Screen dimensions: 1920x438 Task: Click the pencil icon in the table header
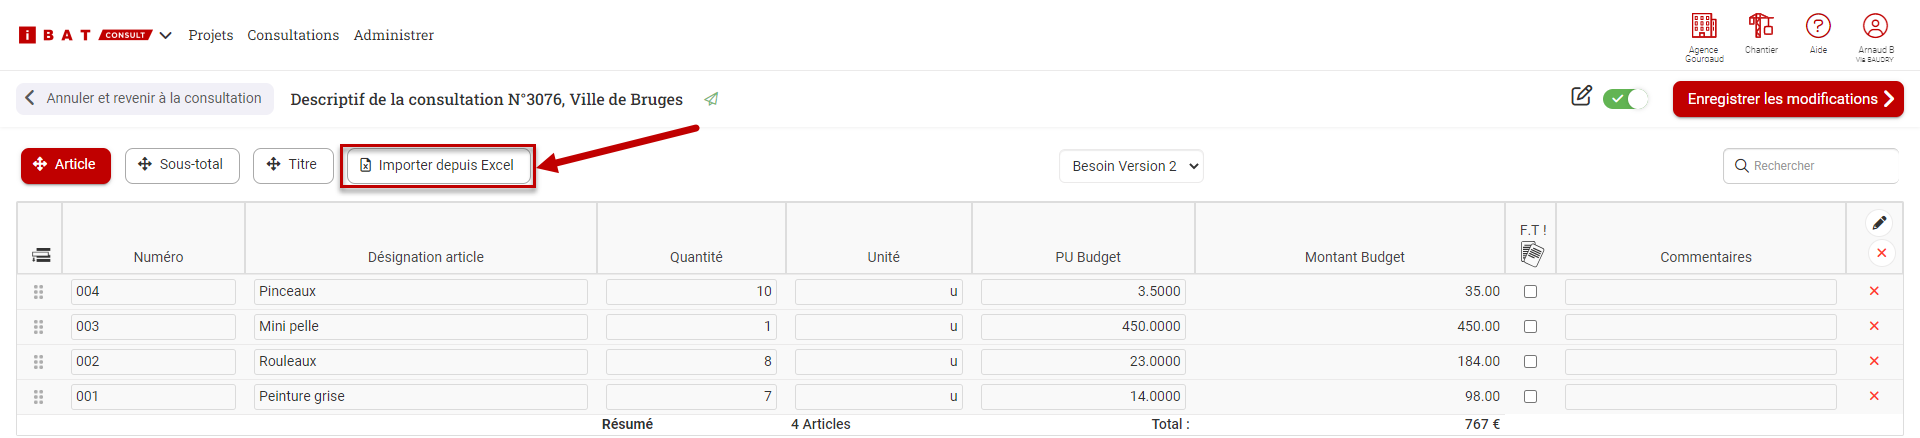1879,223
